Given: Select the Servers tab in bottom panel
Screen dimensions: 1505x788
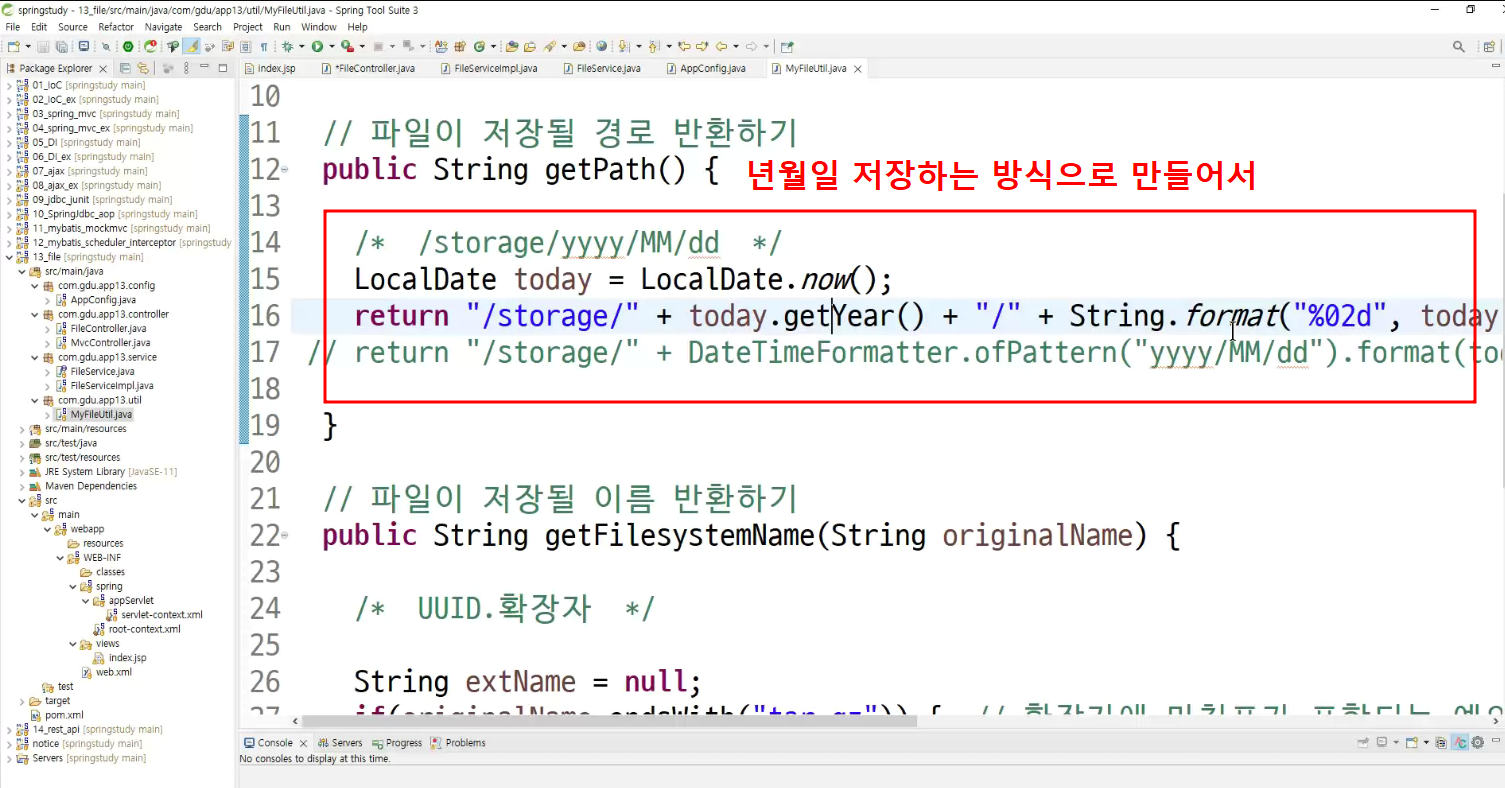Looking at the screenshot, I should pos(340,743).
